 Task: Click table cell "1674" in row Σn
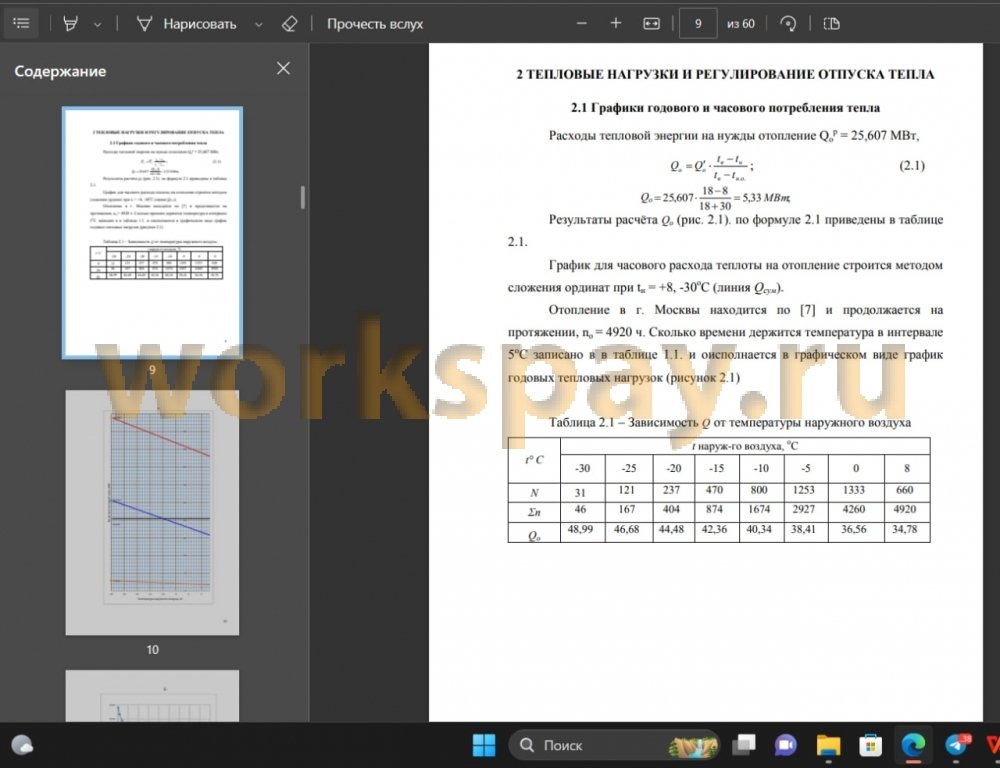pyautogui.click(x=759, y=510)
